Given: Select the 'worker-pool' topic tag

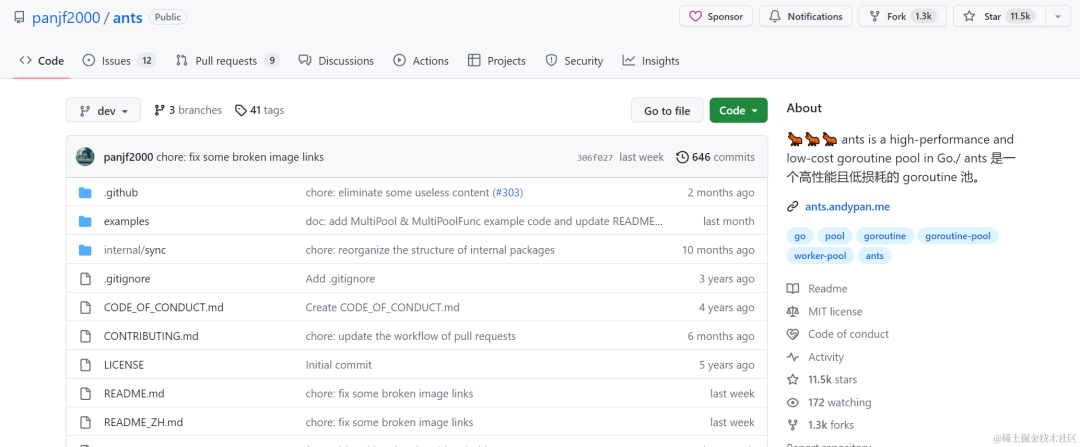Looking at the screenshot, I should [820, 256].
